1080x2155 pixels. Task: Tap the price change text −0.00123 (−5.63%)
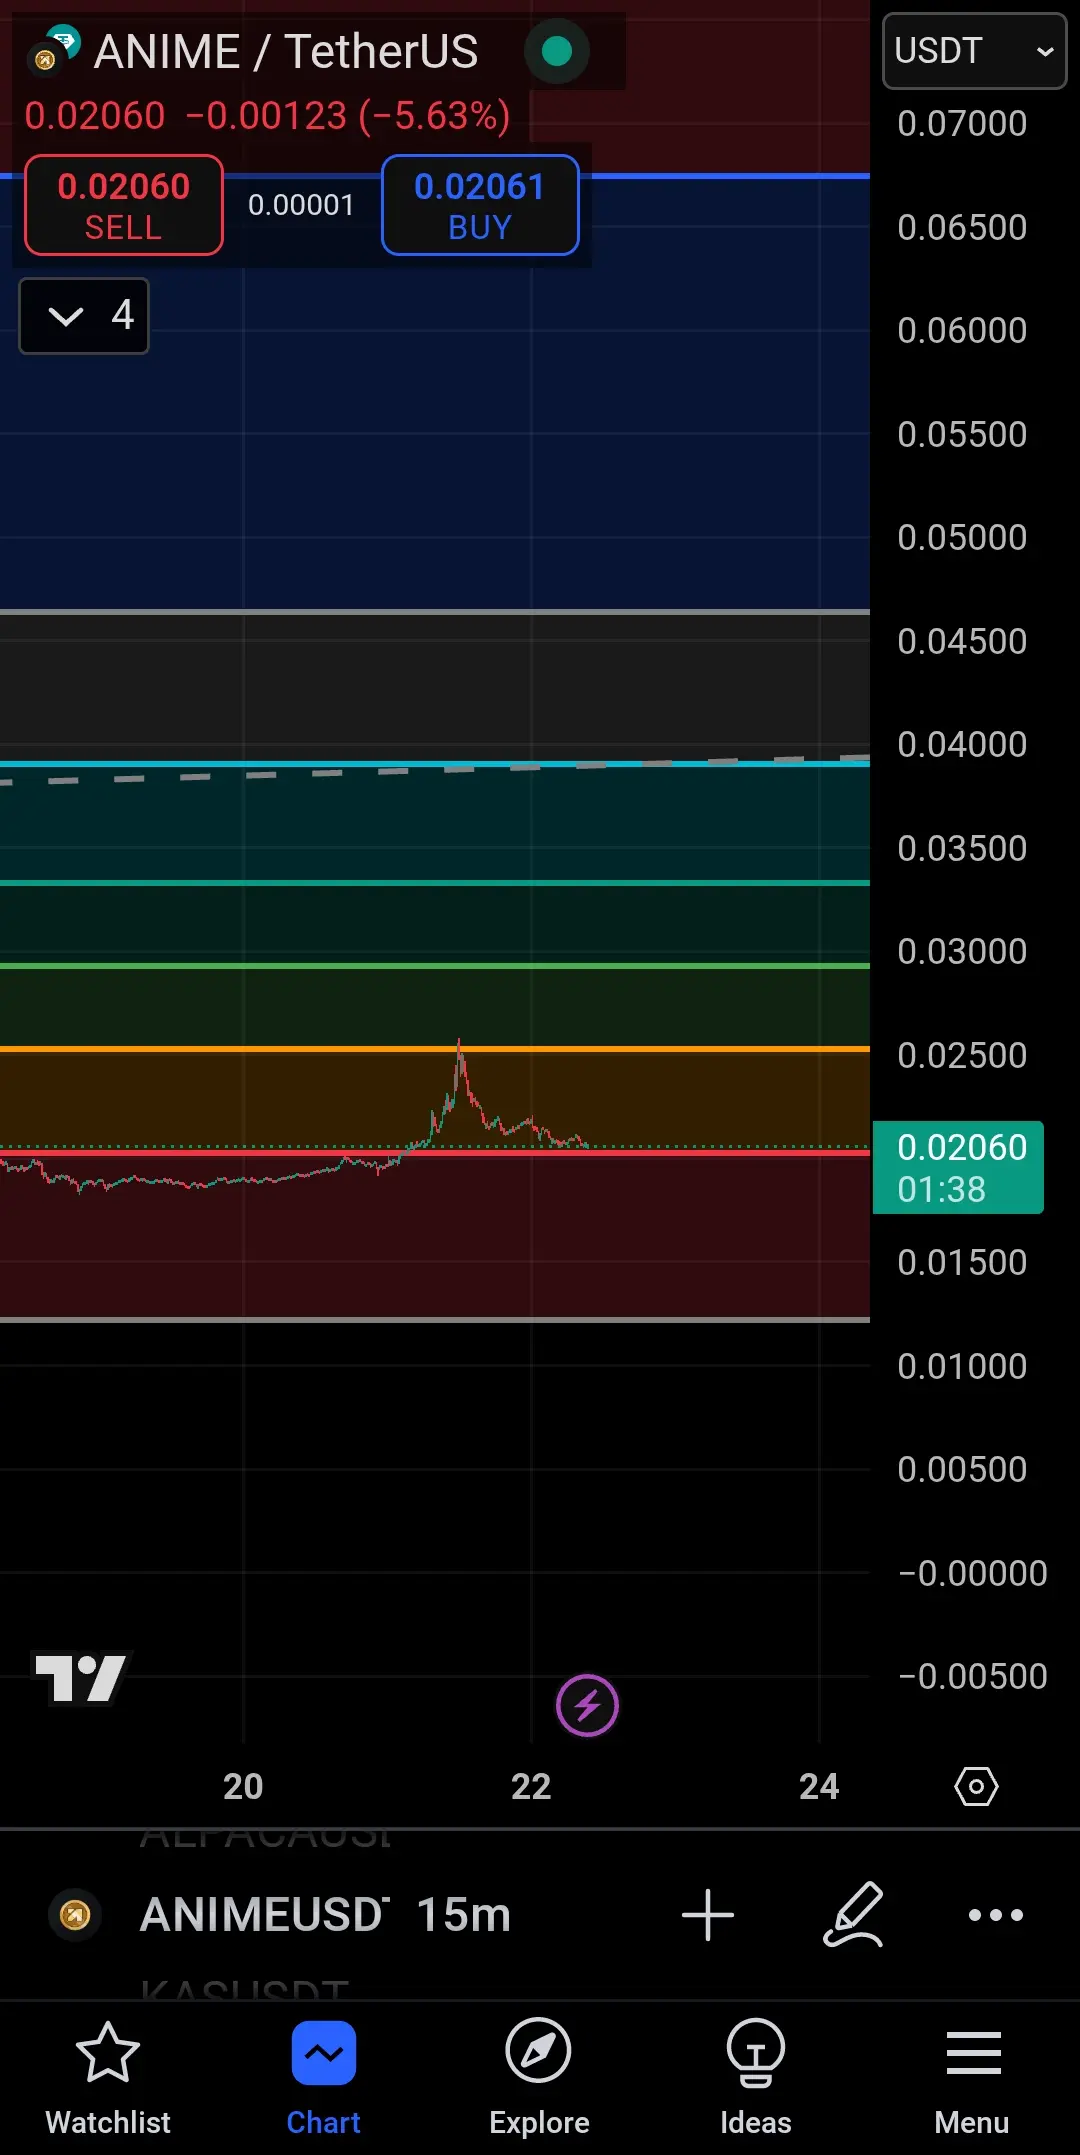click(x=348, y=116)
